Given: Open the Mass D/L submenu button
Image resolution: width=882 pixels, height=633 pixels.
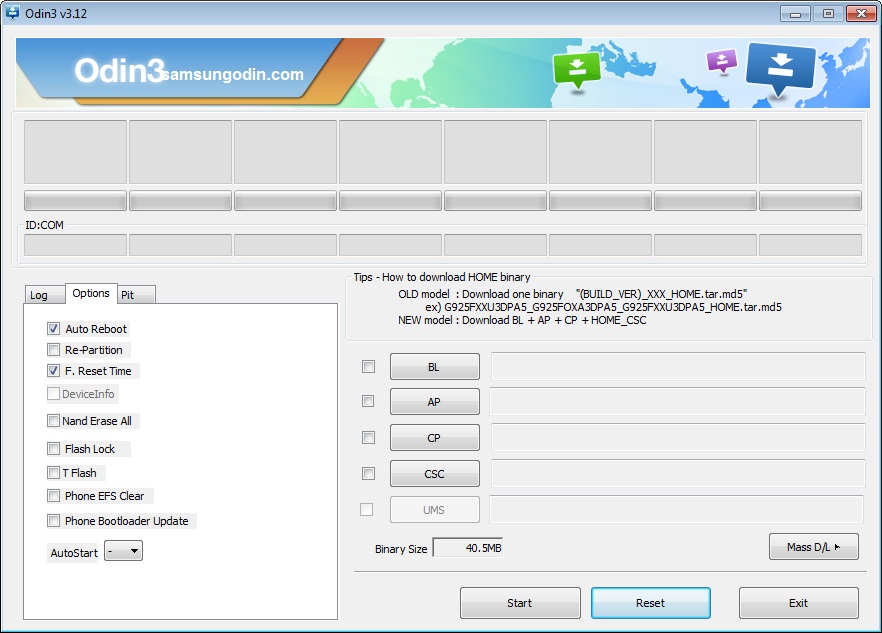Looking at the screenshot, I should 813,547.
